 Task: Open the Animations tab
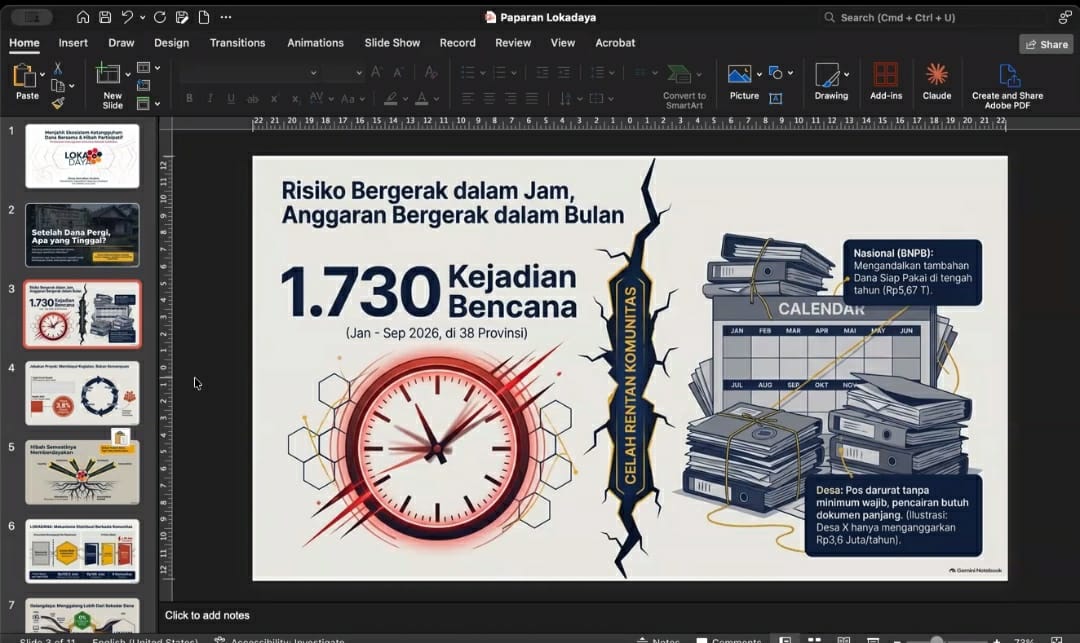click(315, 43)
